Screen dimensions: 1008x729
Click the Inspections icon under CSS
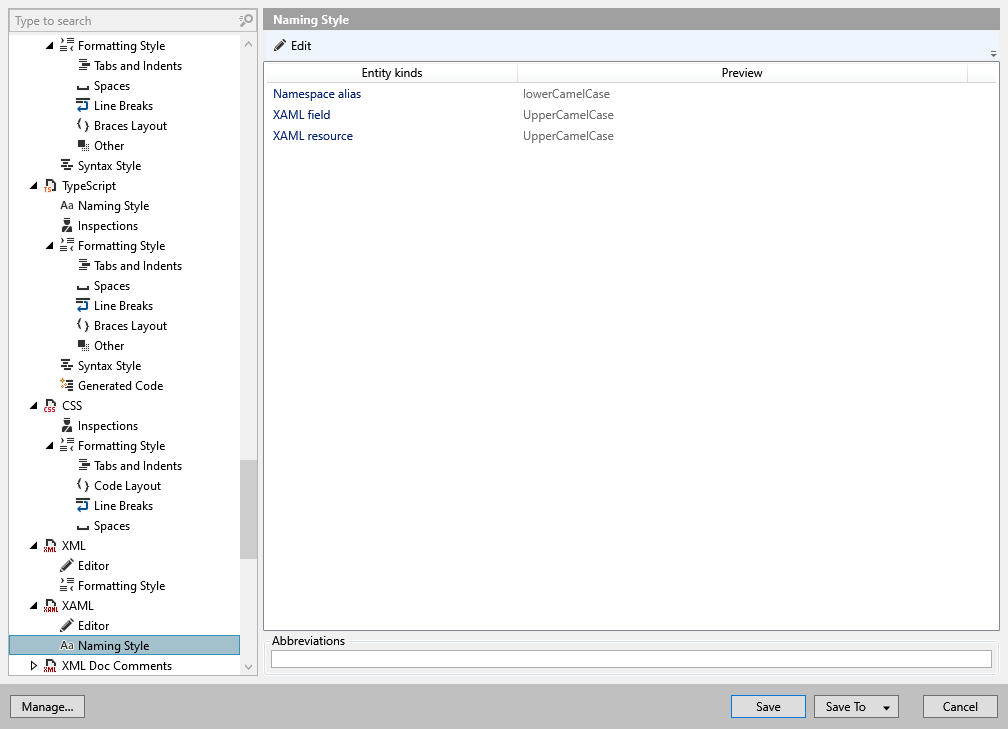pyautogui.click(x=65, y=425)
